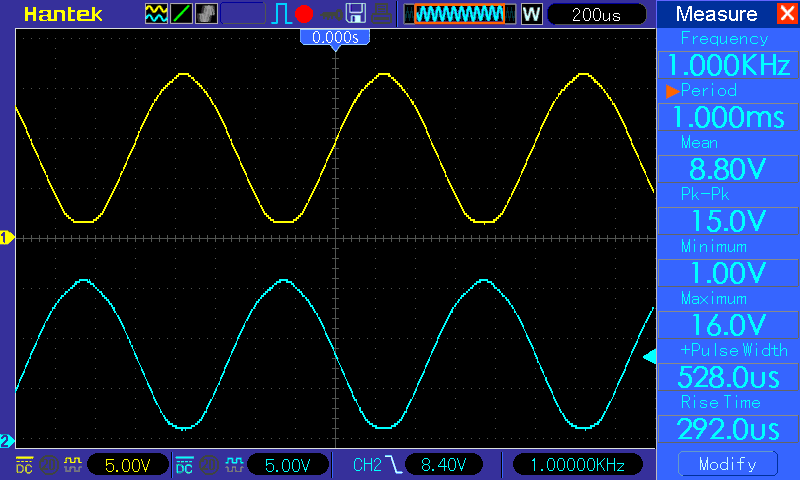Screen dimensions: 800x480
Task: Click the 200us timebase readout
Action: pyautogui.click(x=596, y=14)
